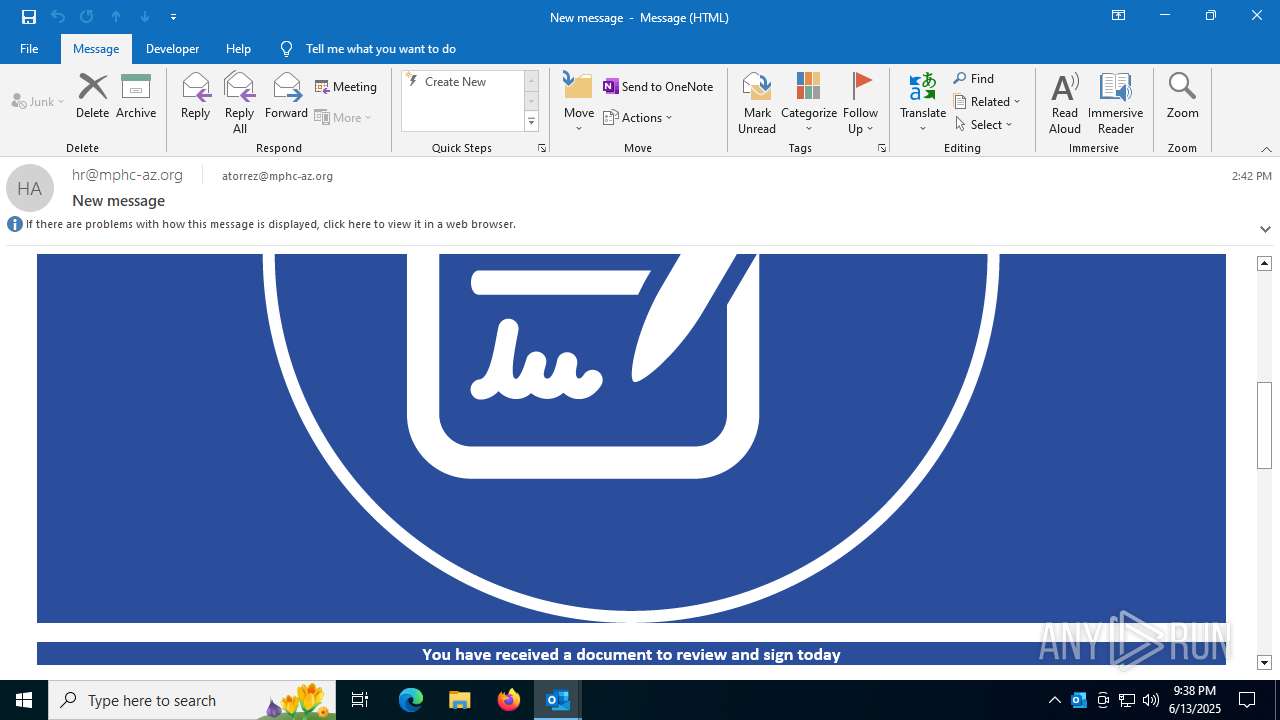Click the Next Item down arrow

145,17
